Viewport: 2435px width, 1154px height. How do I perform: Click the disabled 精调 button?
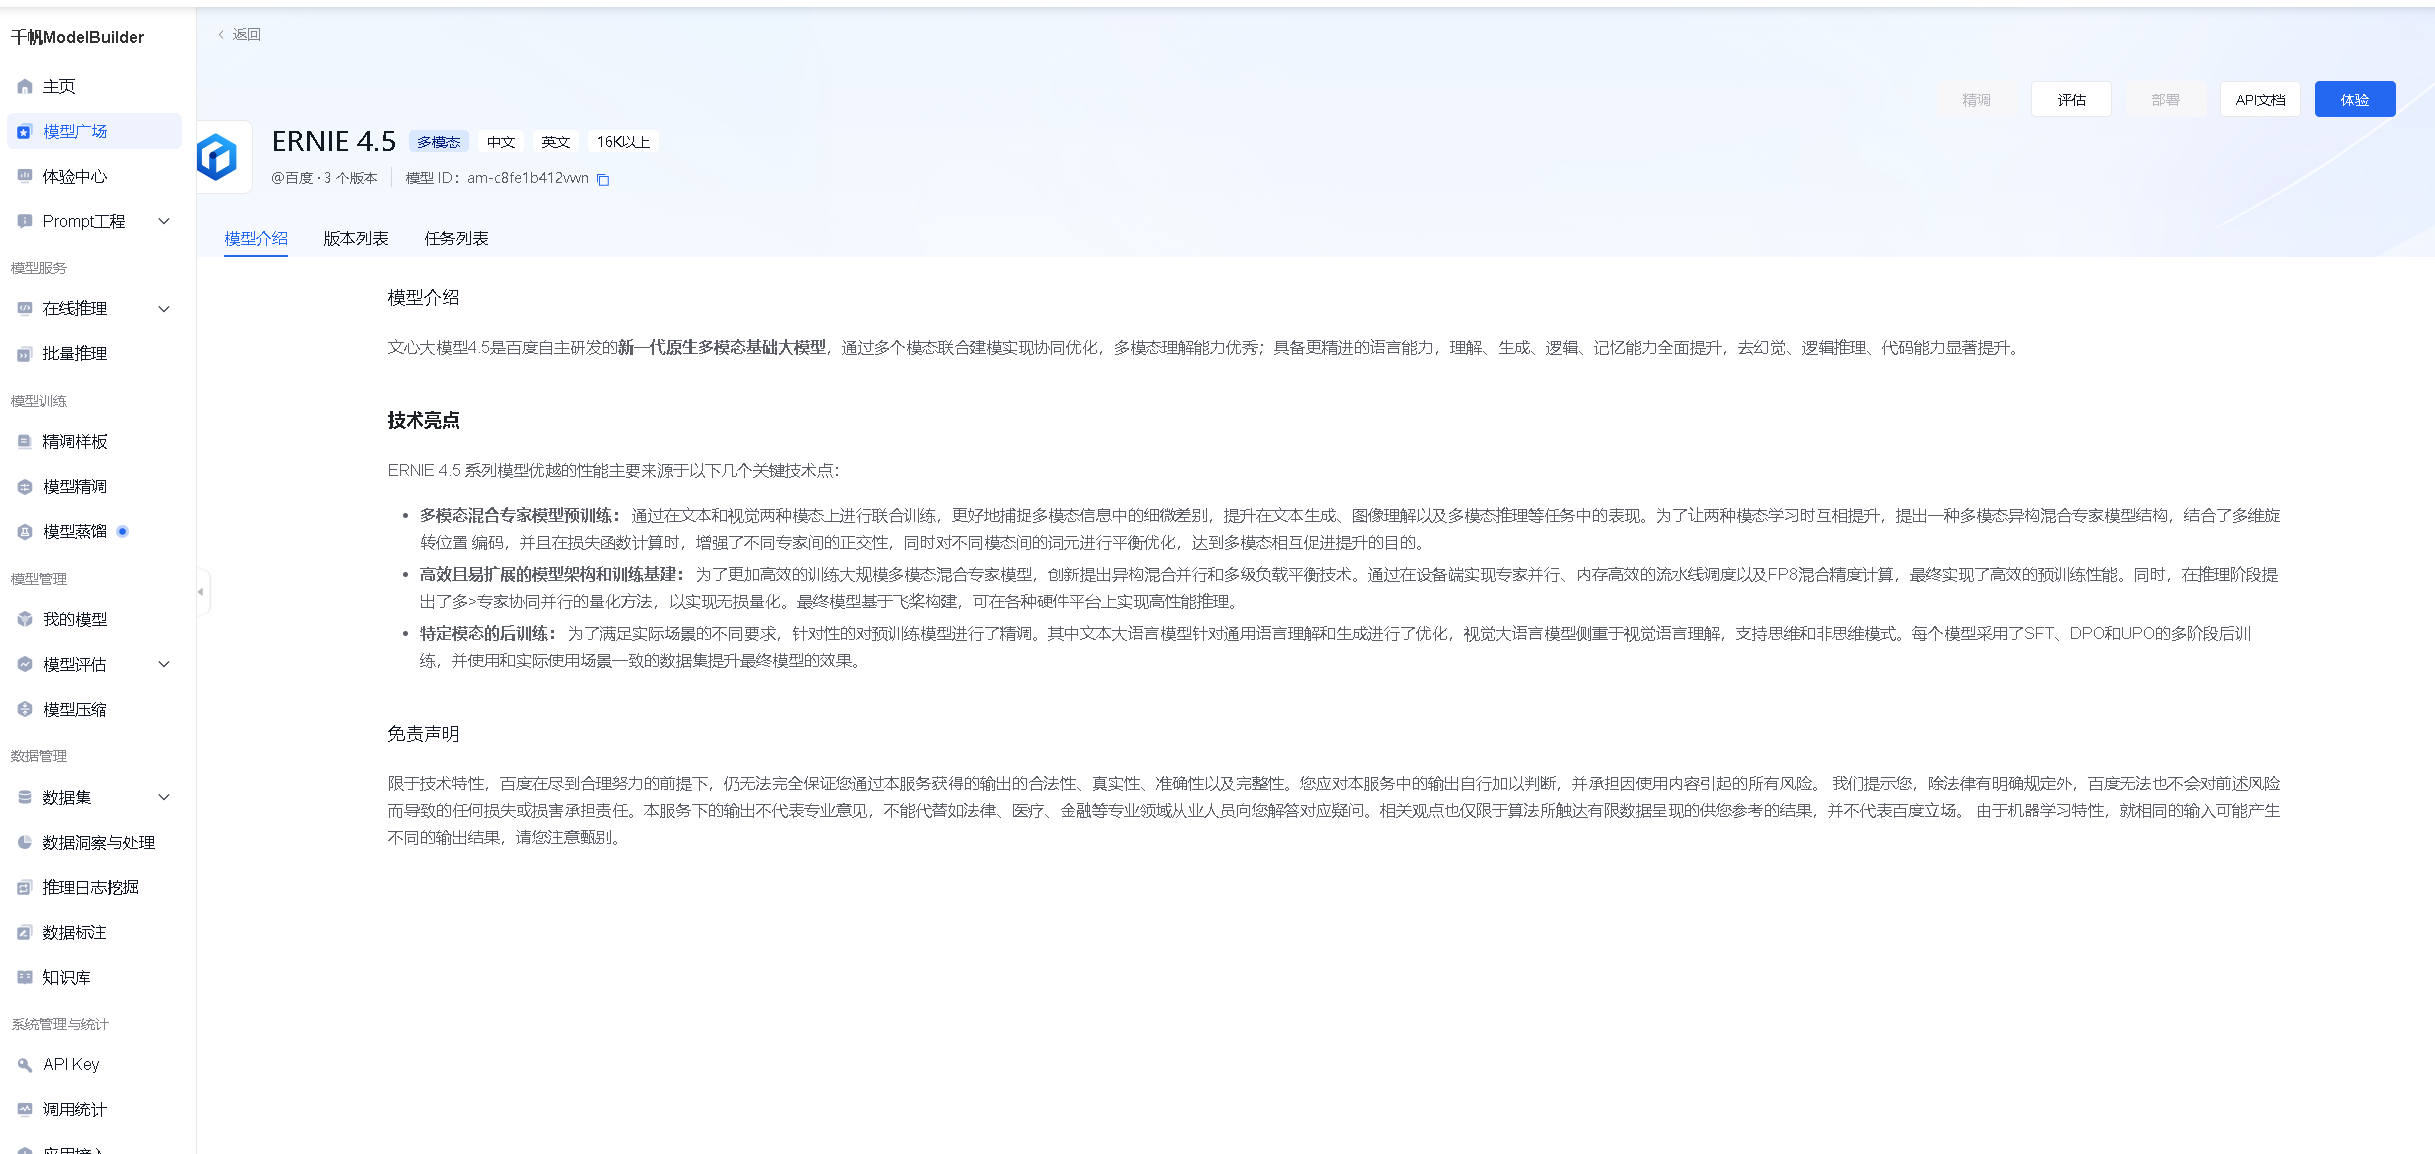pos(1976,100)
